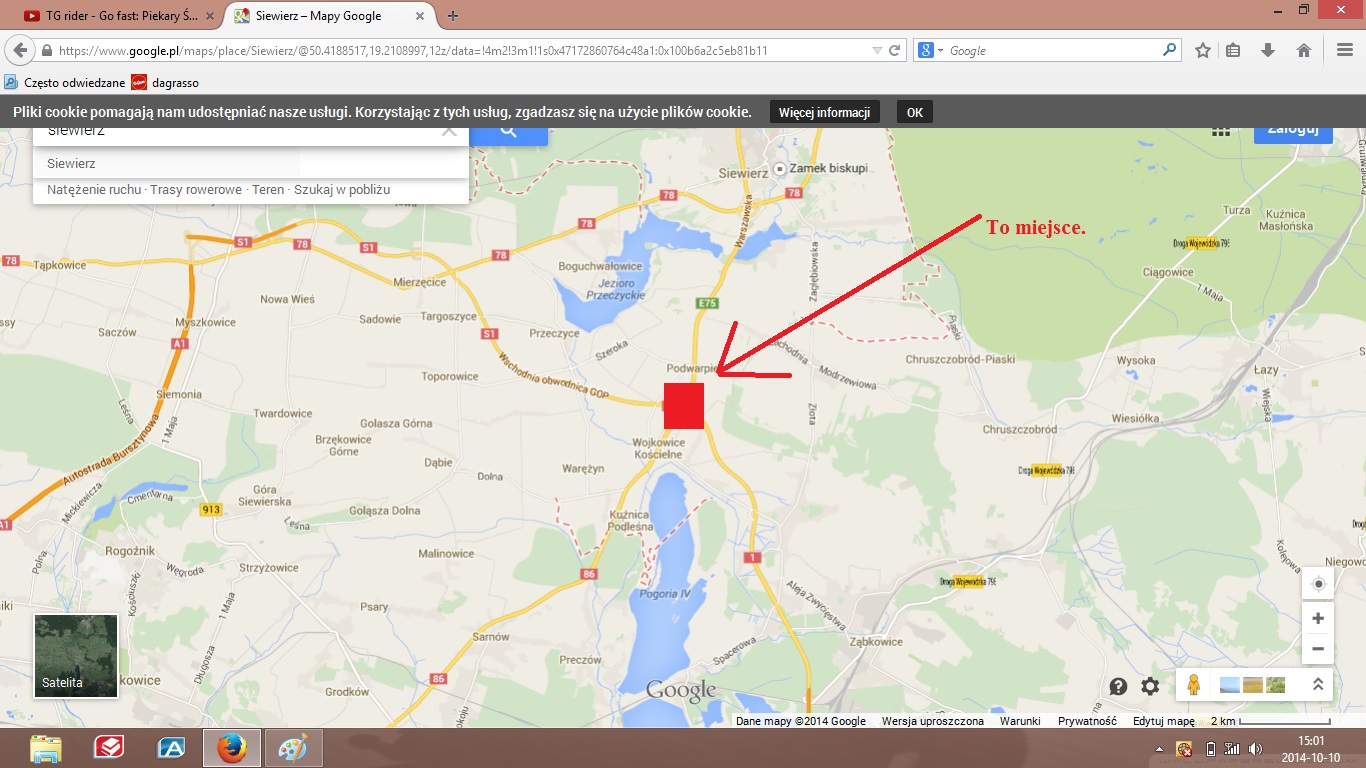Image resolution: width=1366 pixels, height=768 pixels.
Task: Click the Zamek biskupi map marker
Action: 780,168
